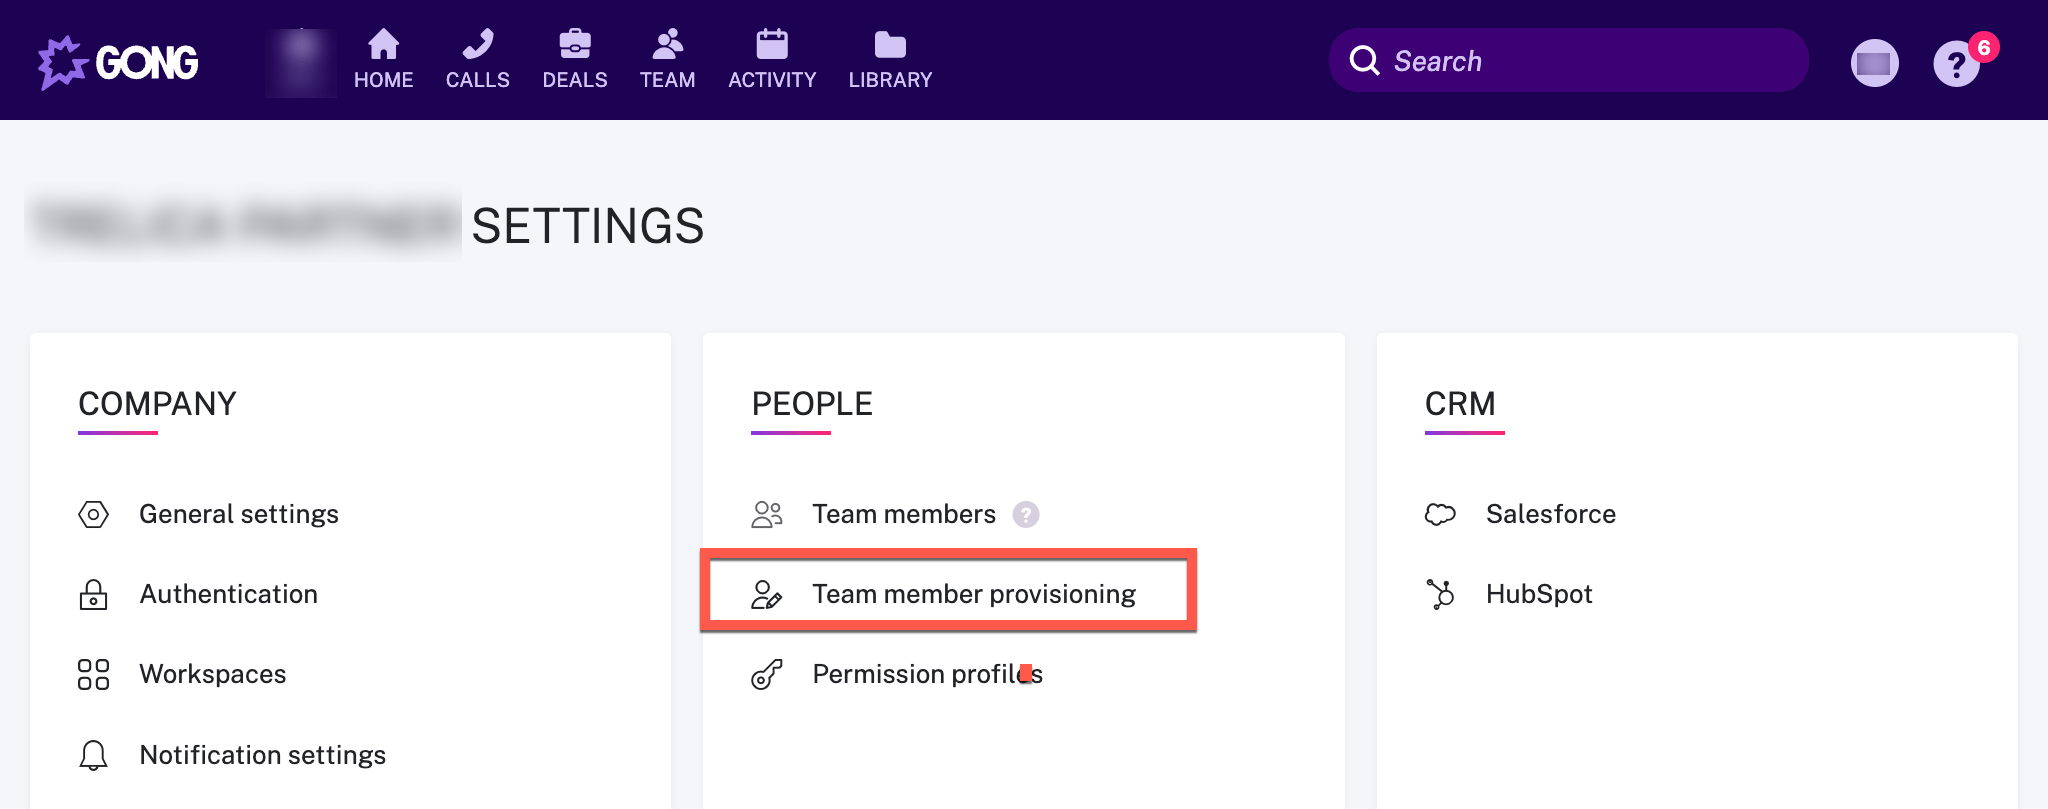
Task: Open the user avatar menu
Action: click(x=1875, y=63)
